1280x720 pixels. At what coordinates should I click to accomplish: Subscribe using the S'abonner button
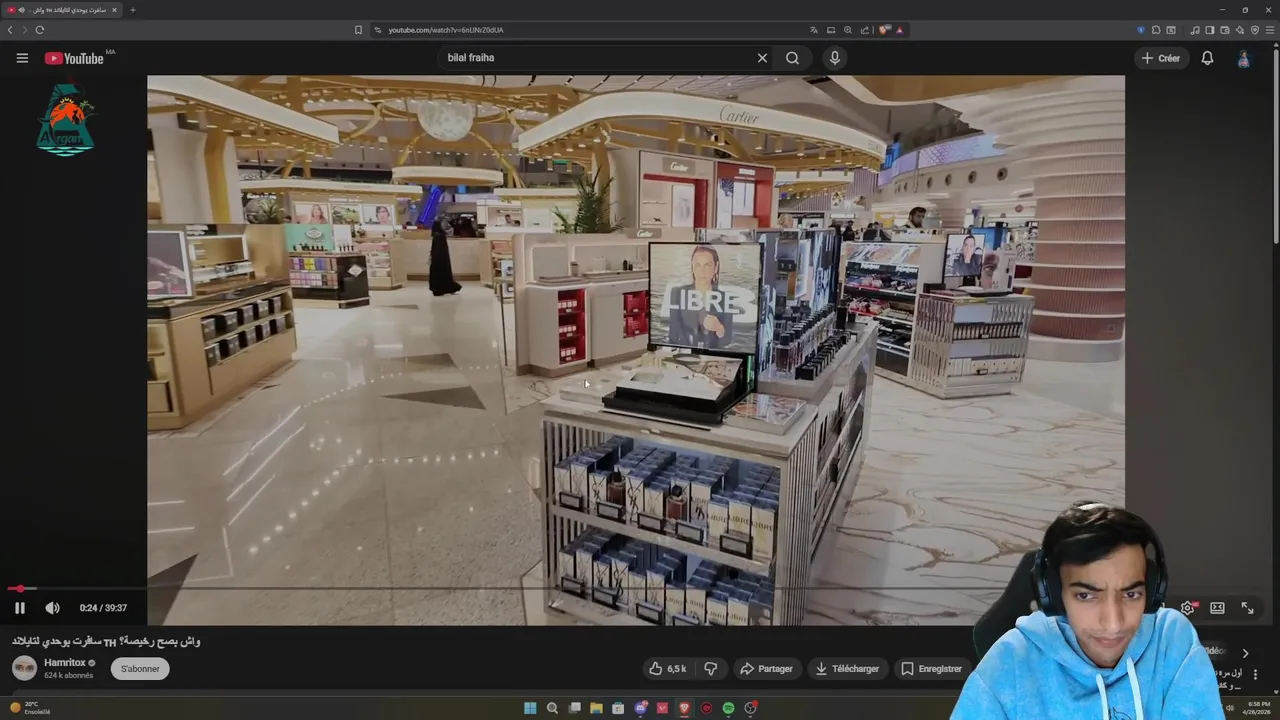[x=140, y=669]
